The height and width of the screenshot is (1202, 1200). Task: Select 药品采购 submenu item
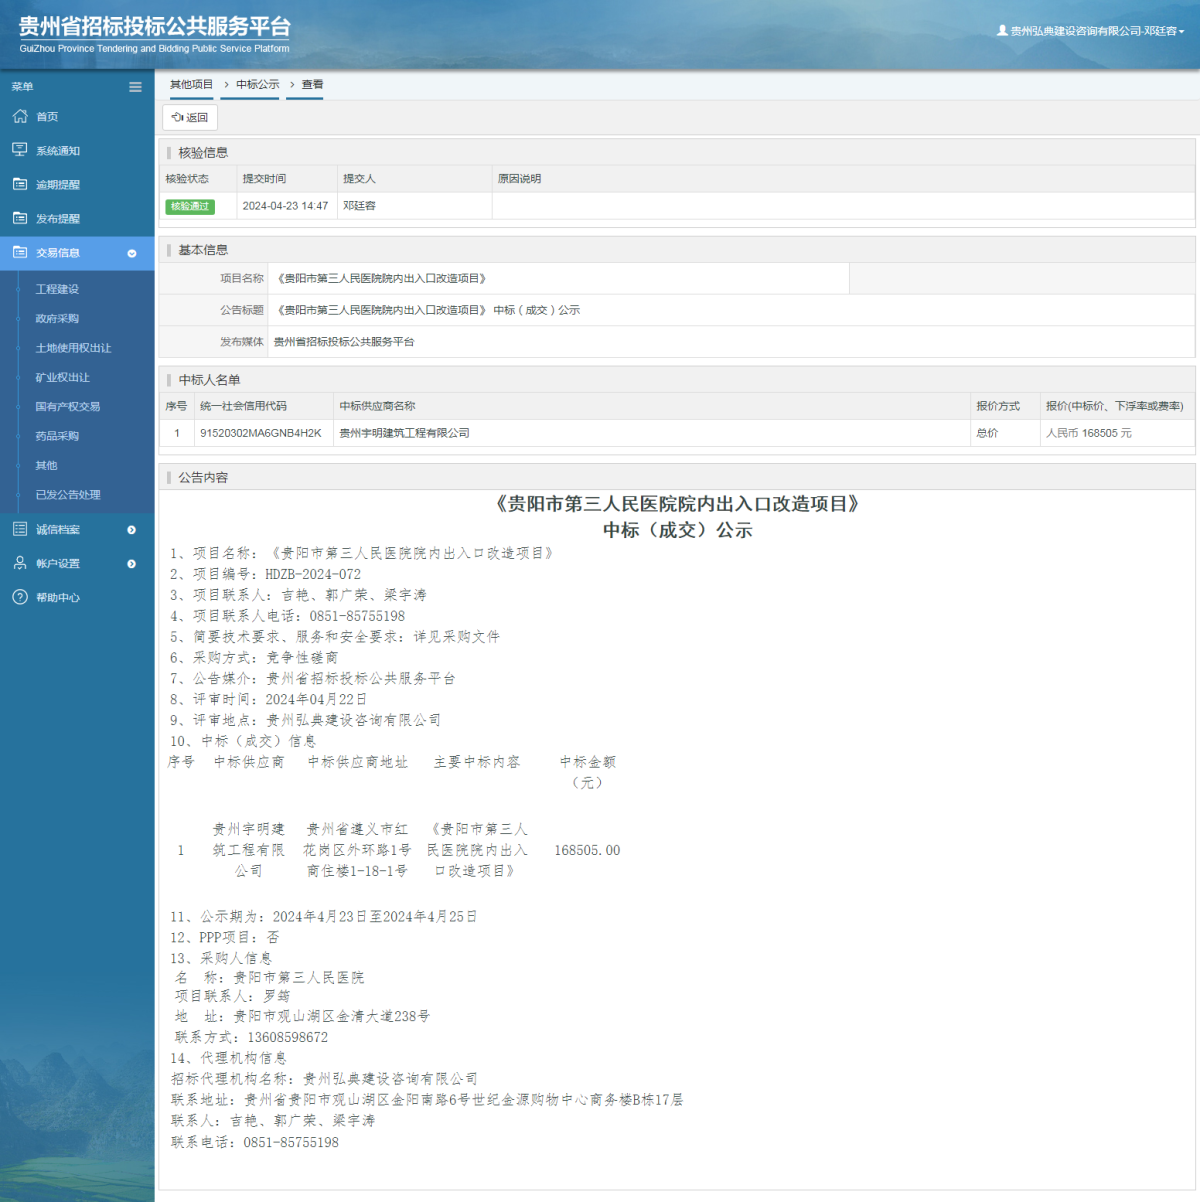(57, 436)
